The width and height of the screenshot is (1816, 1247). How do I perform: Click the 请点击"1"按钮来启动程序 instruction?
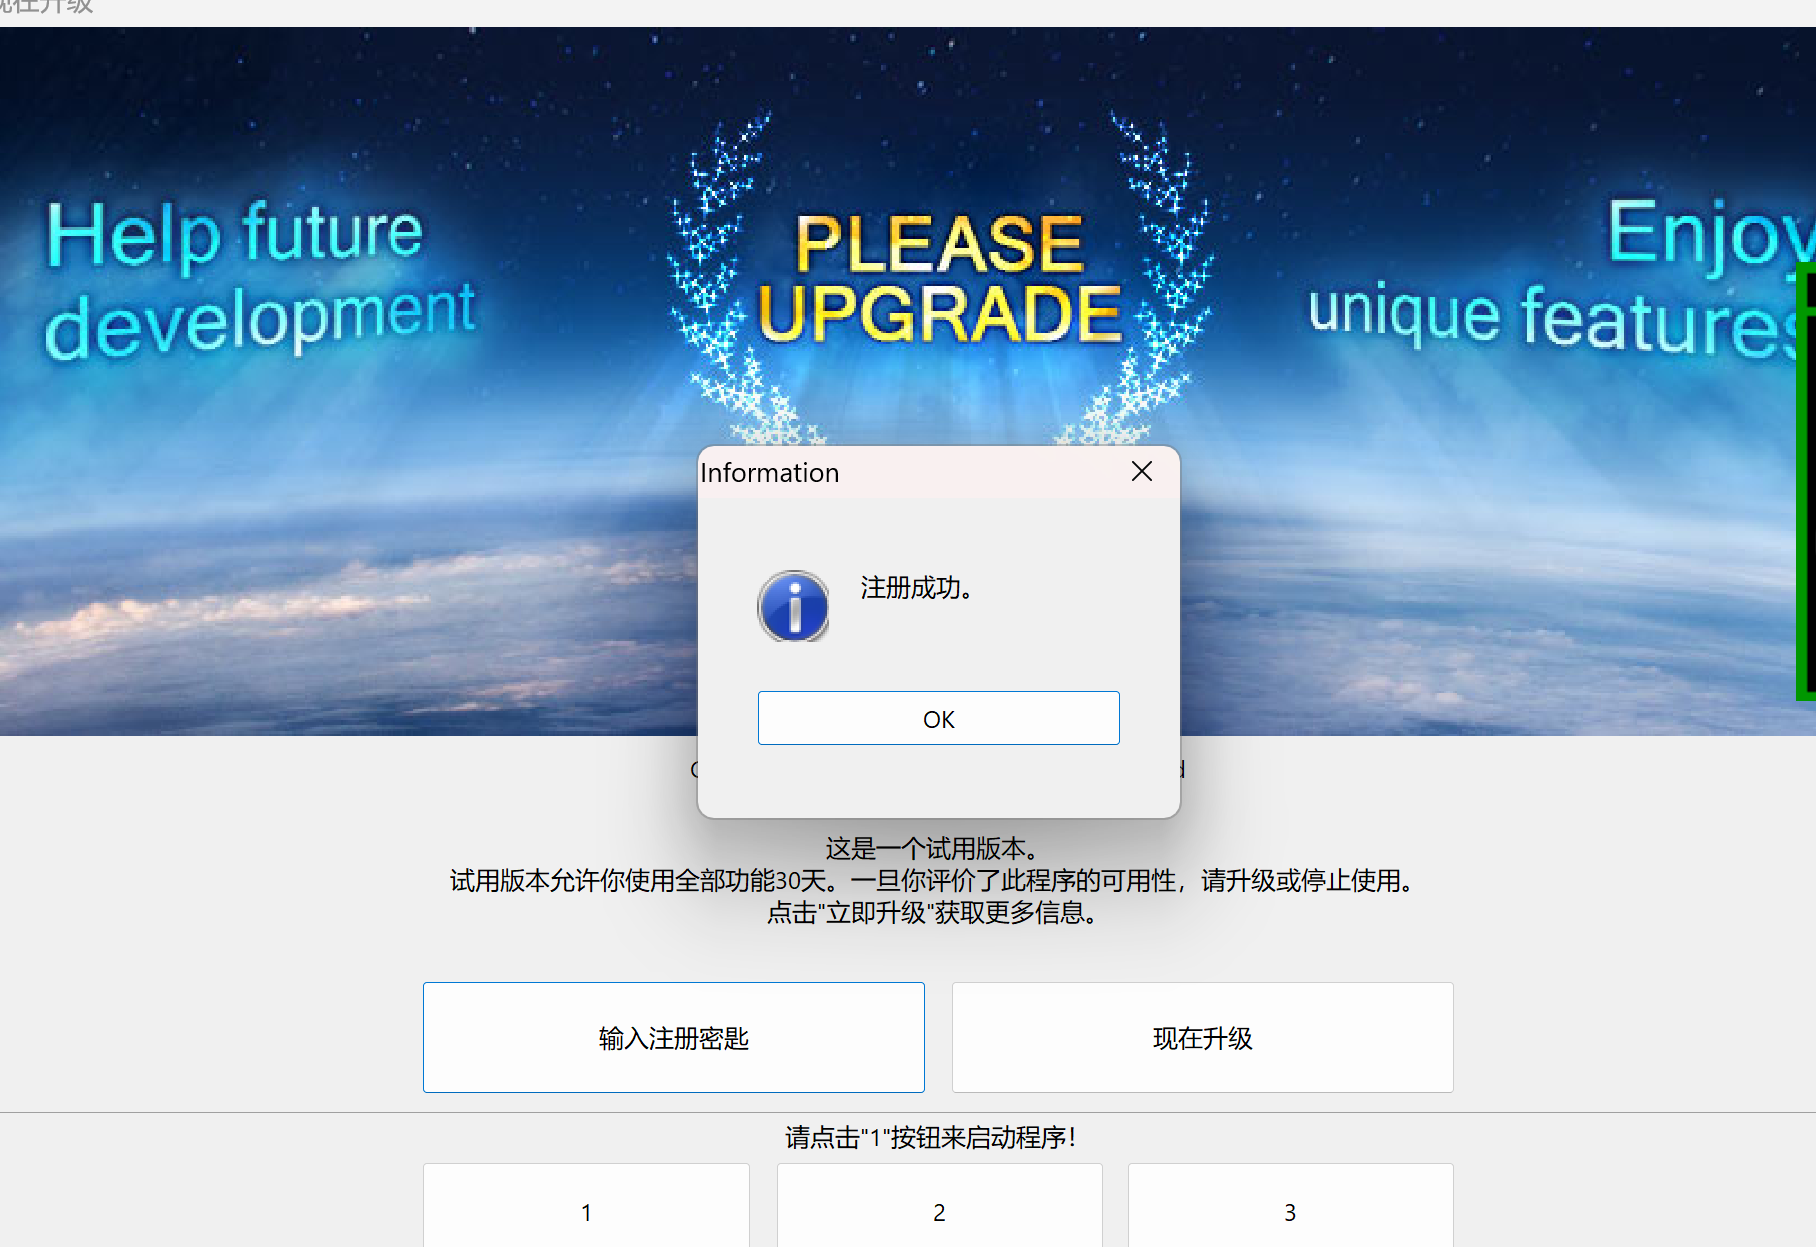931,1137
